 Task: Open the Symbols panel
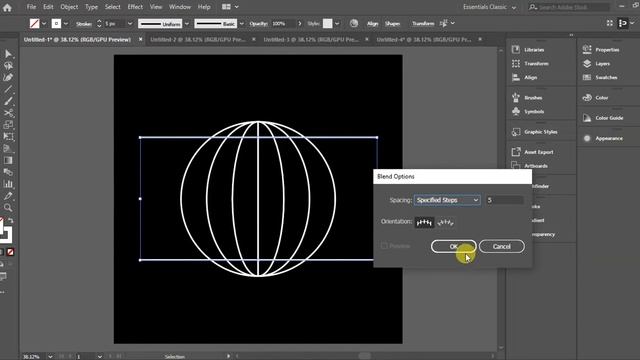pyautogui.click(x=528, y=111)
